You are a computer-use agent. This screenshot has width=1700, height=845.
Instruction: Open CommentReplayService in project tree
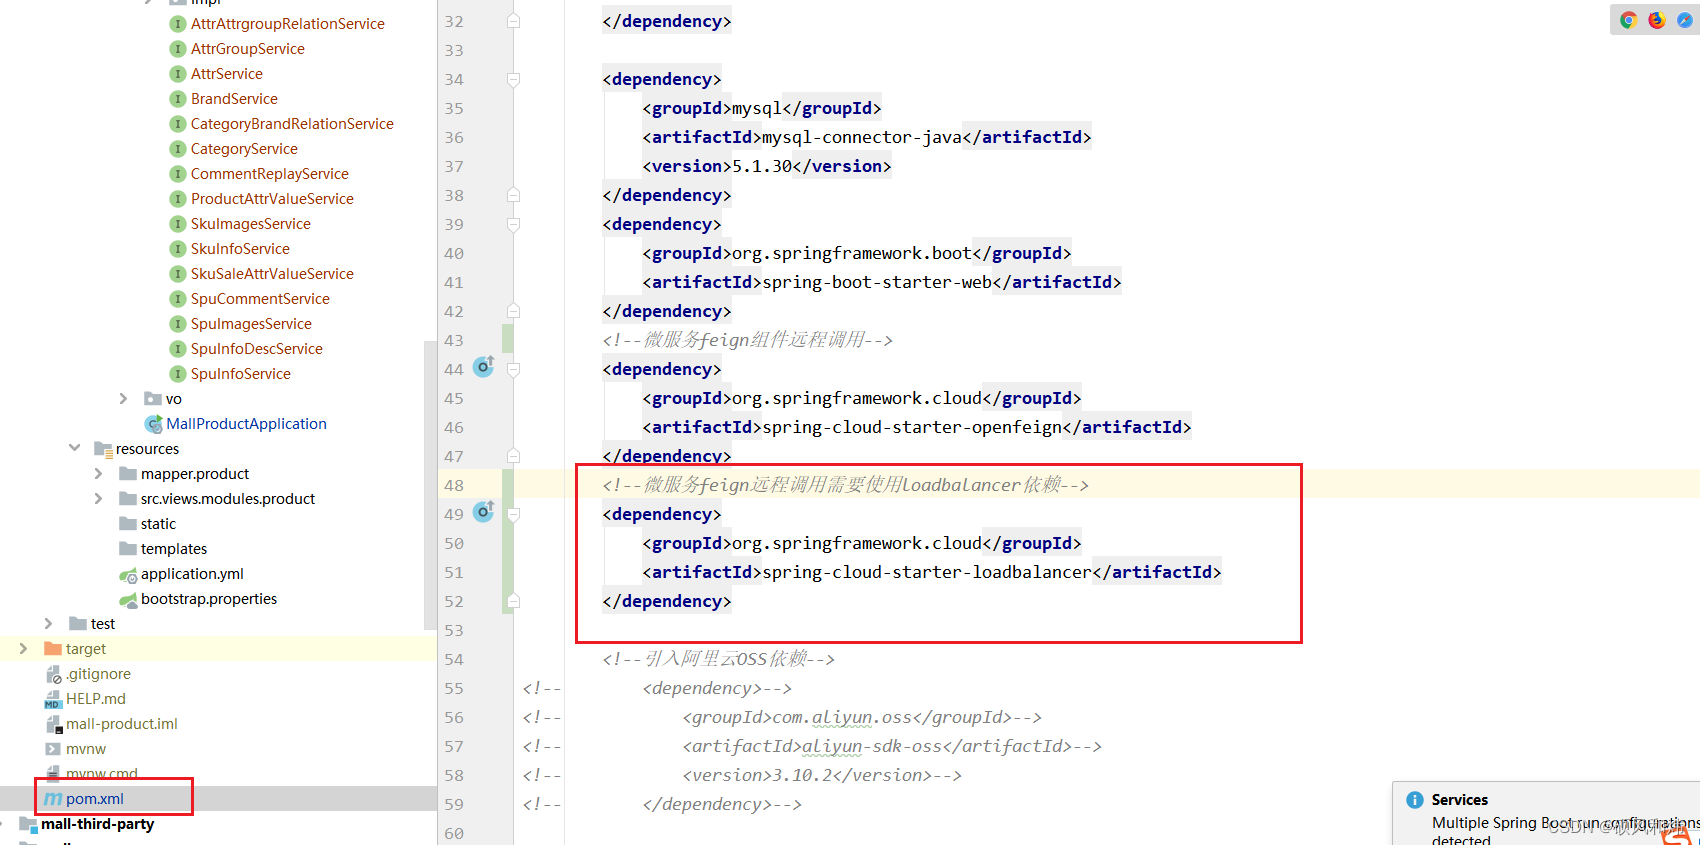(x=270, y=174)
